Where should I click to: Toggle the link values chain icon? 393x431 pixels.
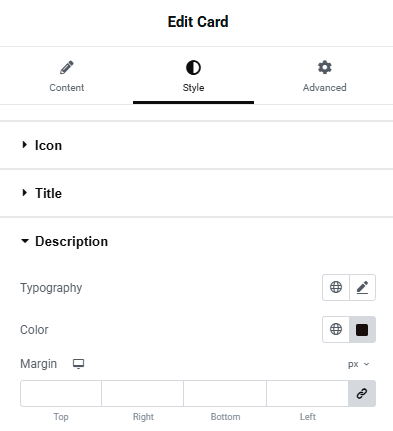click(x=362, y=393)
